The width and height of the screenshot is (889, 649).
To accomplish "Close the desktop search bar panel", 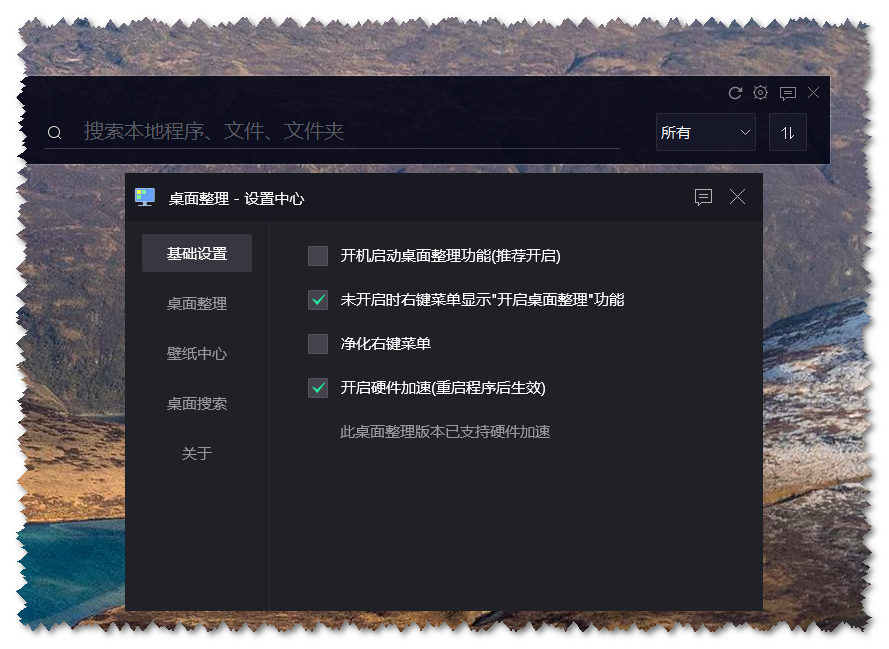I will (814, 93).
